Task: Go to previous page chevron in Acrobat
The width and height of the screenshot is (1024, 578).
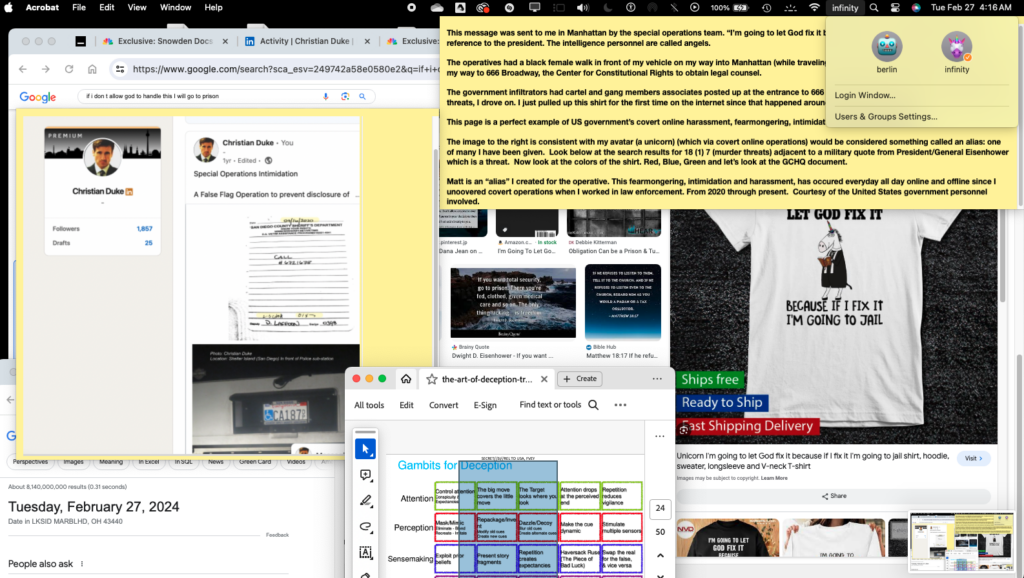Action: pyautogui.click(x=660, y=556)
